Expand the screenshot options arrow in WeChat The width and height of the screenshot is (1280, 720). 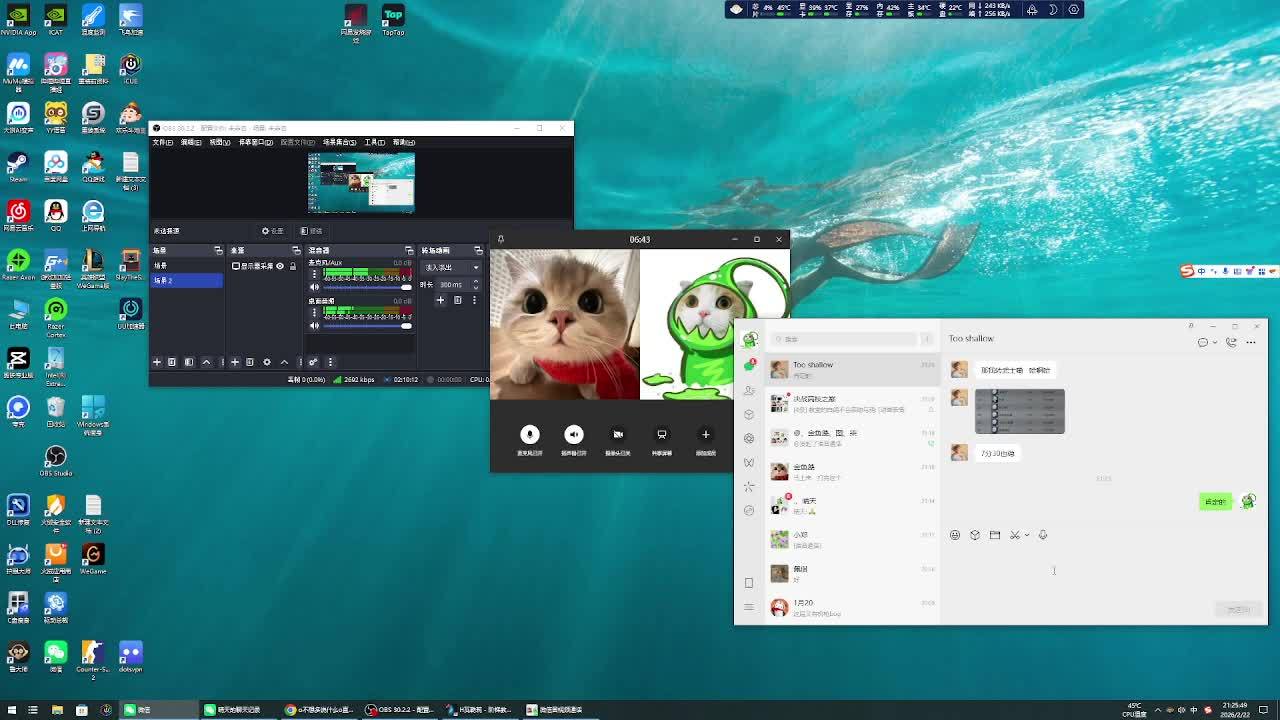[1027, 535]
